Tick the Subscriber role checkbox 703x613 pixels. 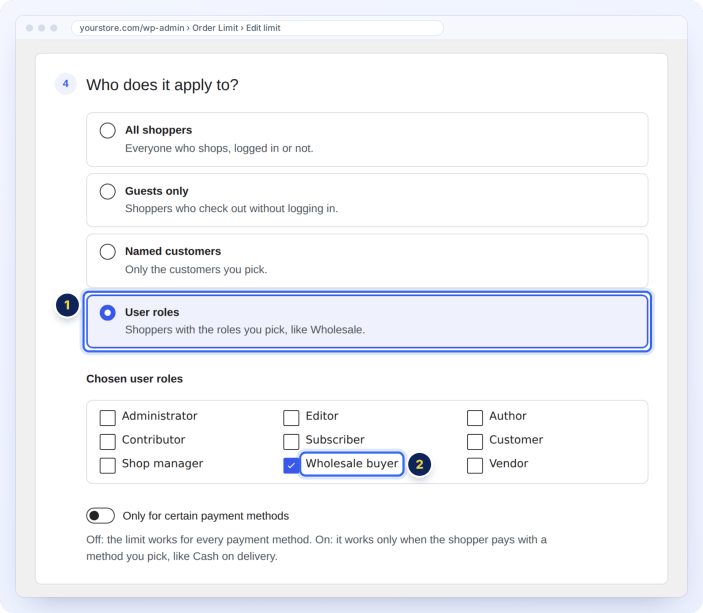(x=291, y=441)
